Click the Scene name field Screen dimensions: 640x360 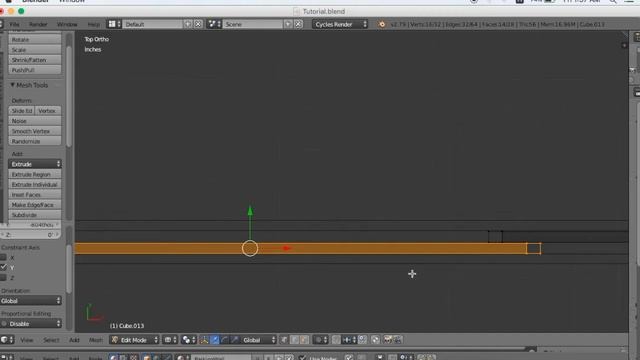[x=253, y=24]
